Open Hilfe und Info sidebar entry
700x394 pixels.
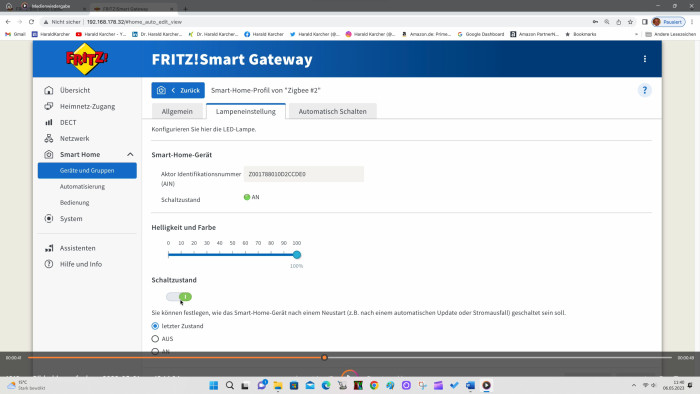point(80,264)
